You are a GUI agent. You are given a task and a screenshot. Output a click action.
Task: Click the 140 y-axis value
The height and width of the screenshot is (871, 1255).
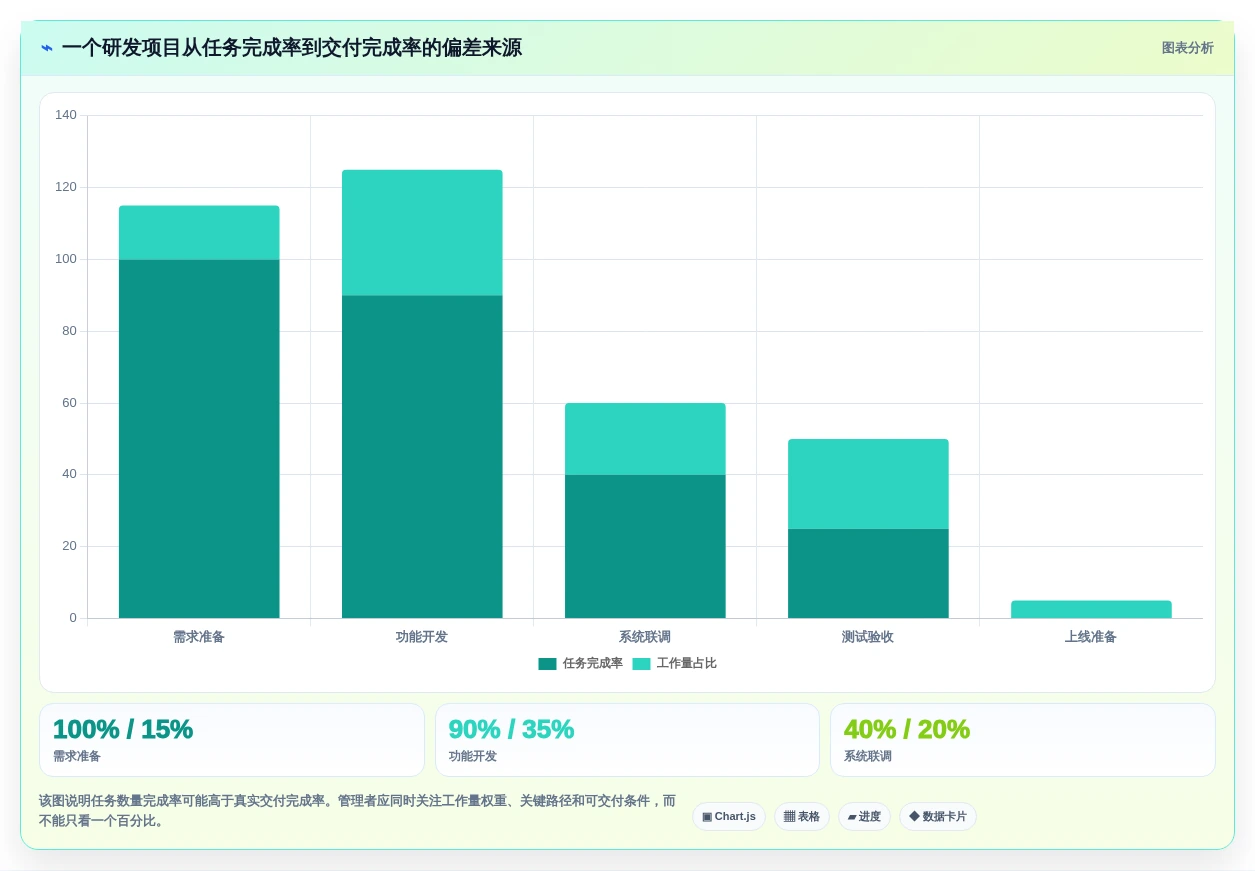[x=66, y=115]
